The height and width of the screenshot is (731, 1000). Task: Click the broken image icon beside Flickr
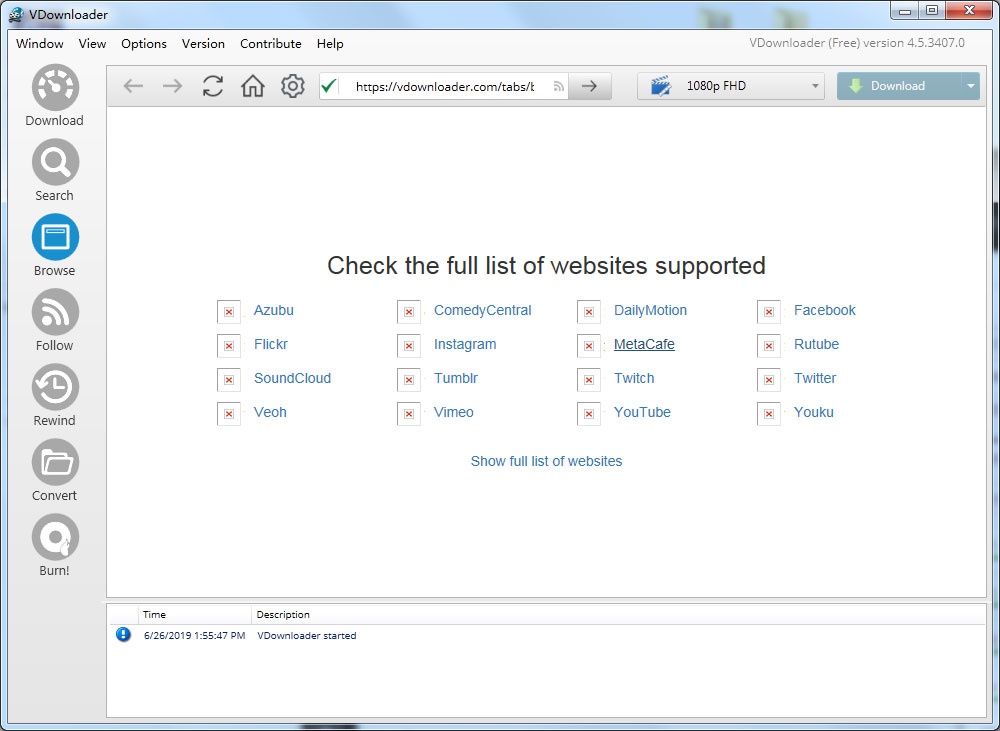229,346
